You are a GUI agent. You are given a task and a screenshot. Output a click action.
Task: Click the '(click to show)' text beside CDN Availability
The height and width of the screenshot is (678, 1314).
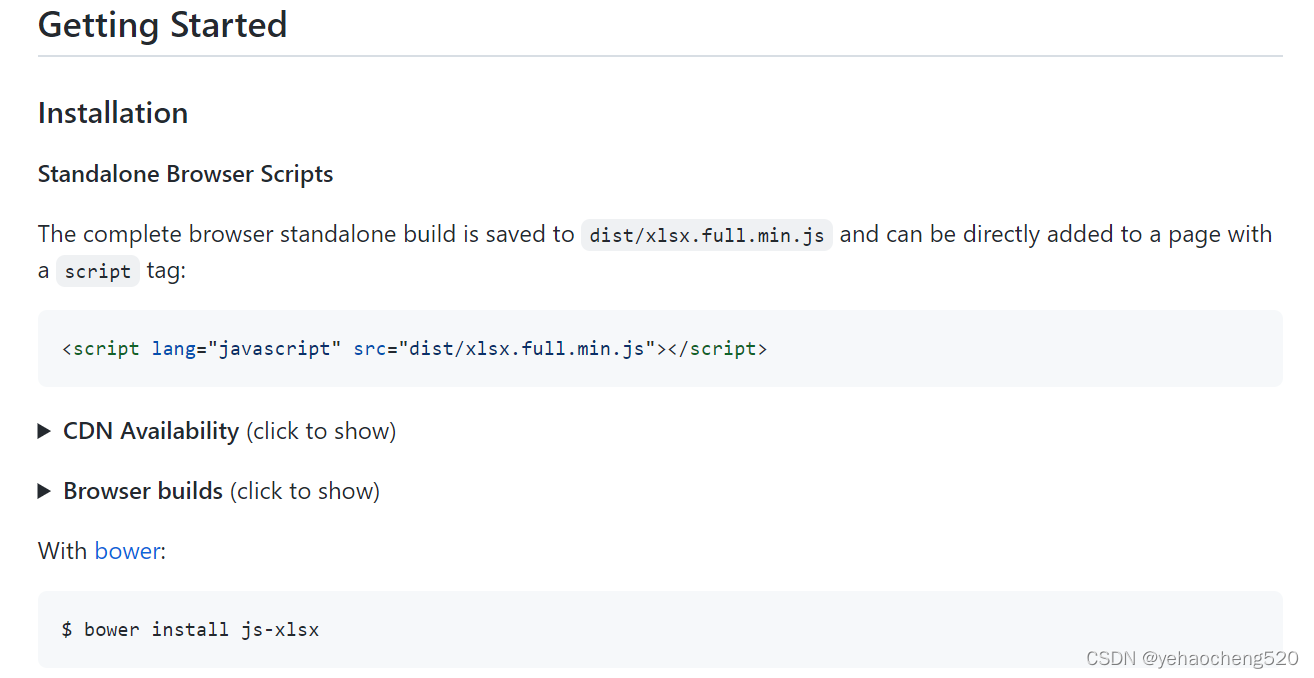(x=321, y=431)
